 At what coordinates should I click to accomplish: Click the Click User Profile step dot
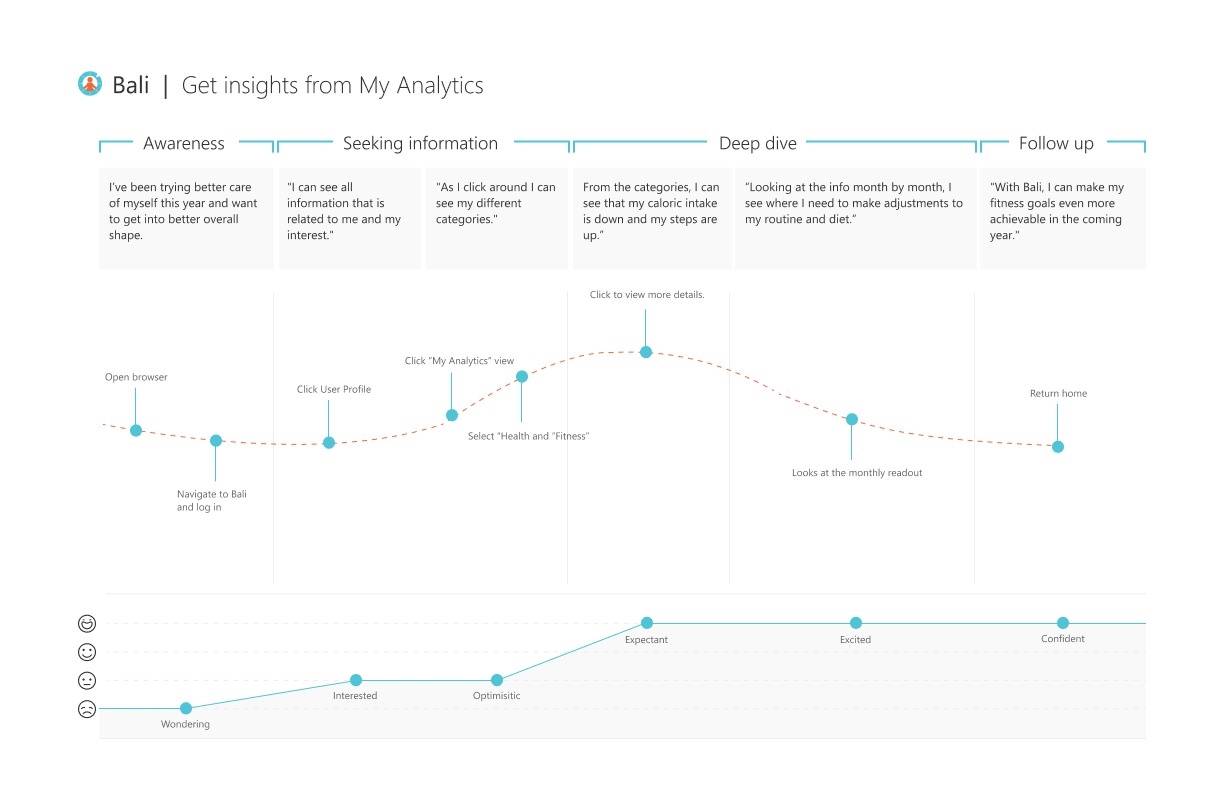point(329,442)
